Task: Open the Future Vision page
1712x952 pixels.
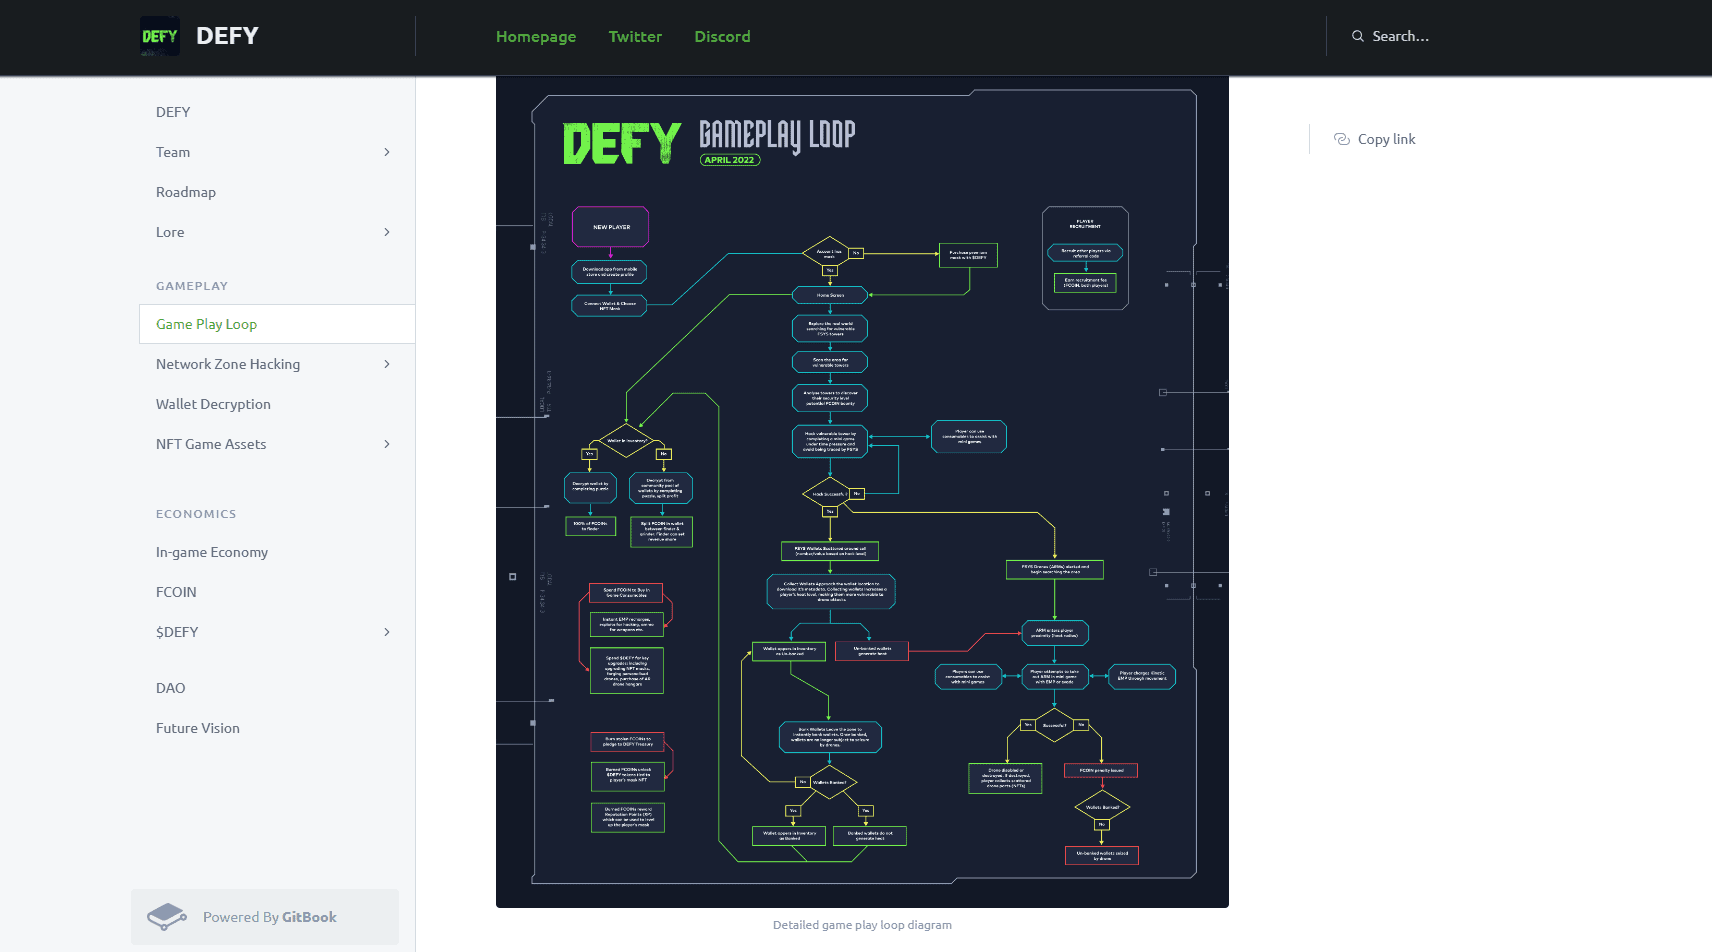Action: (277, 728)
